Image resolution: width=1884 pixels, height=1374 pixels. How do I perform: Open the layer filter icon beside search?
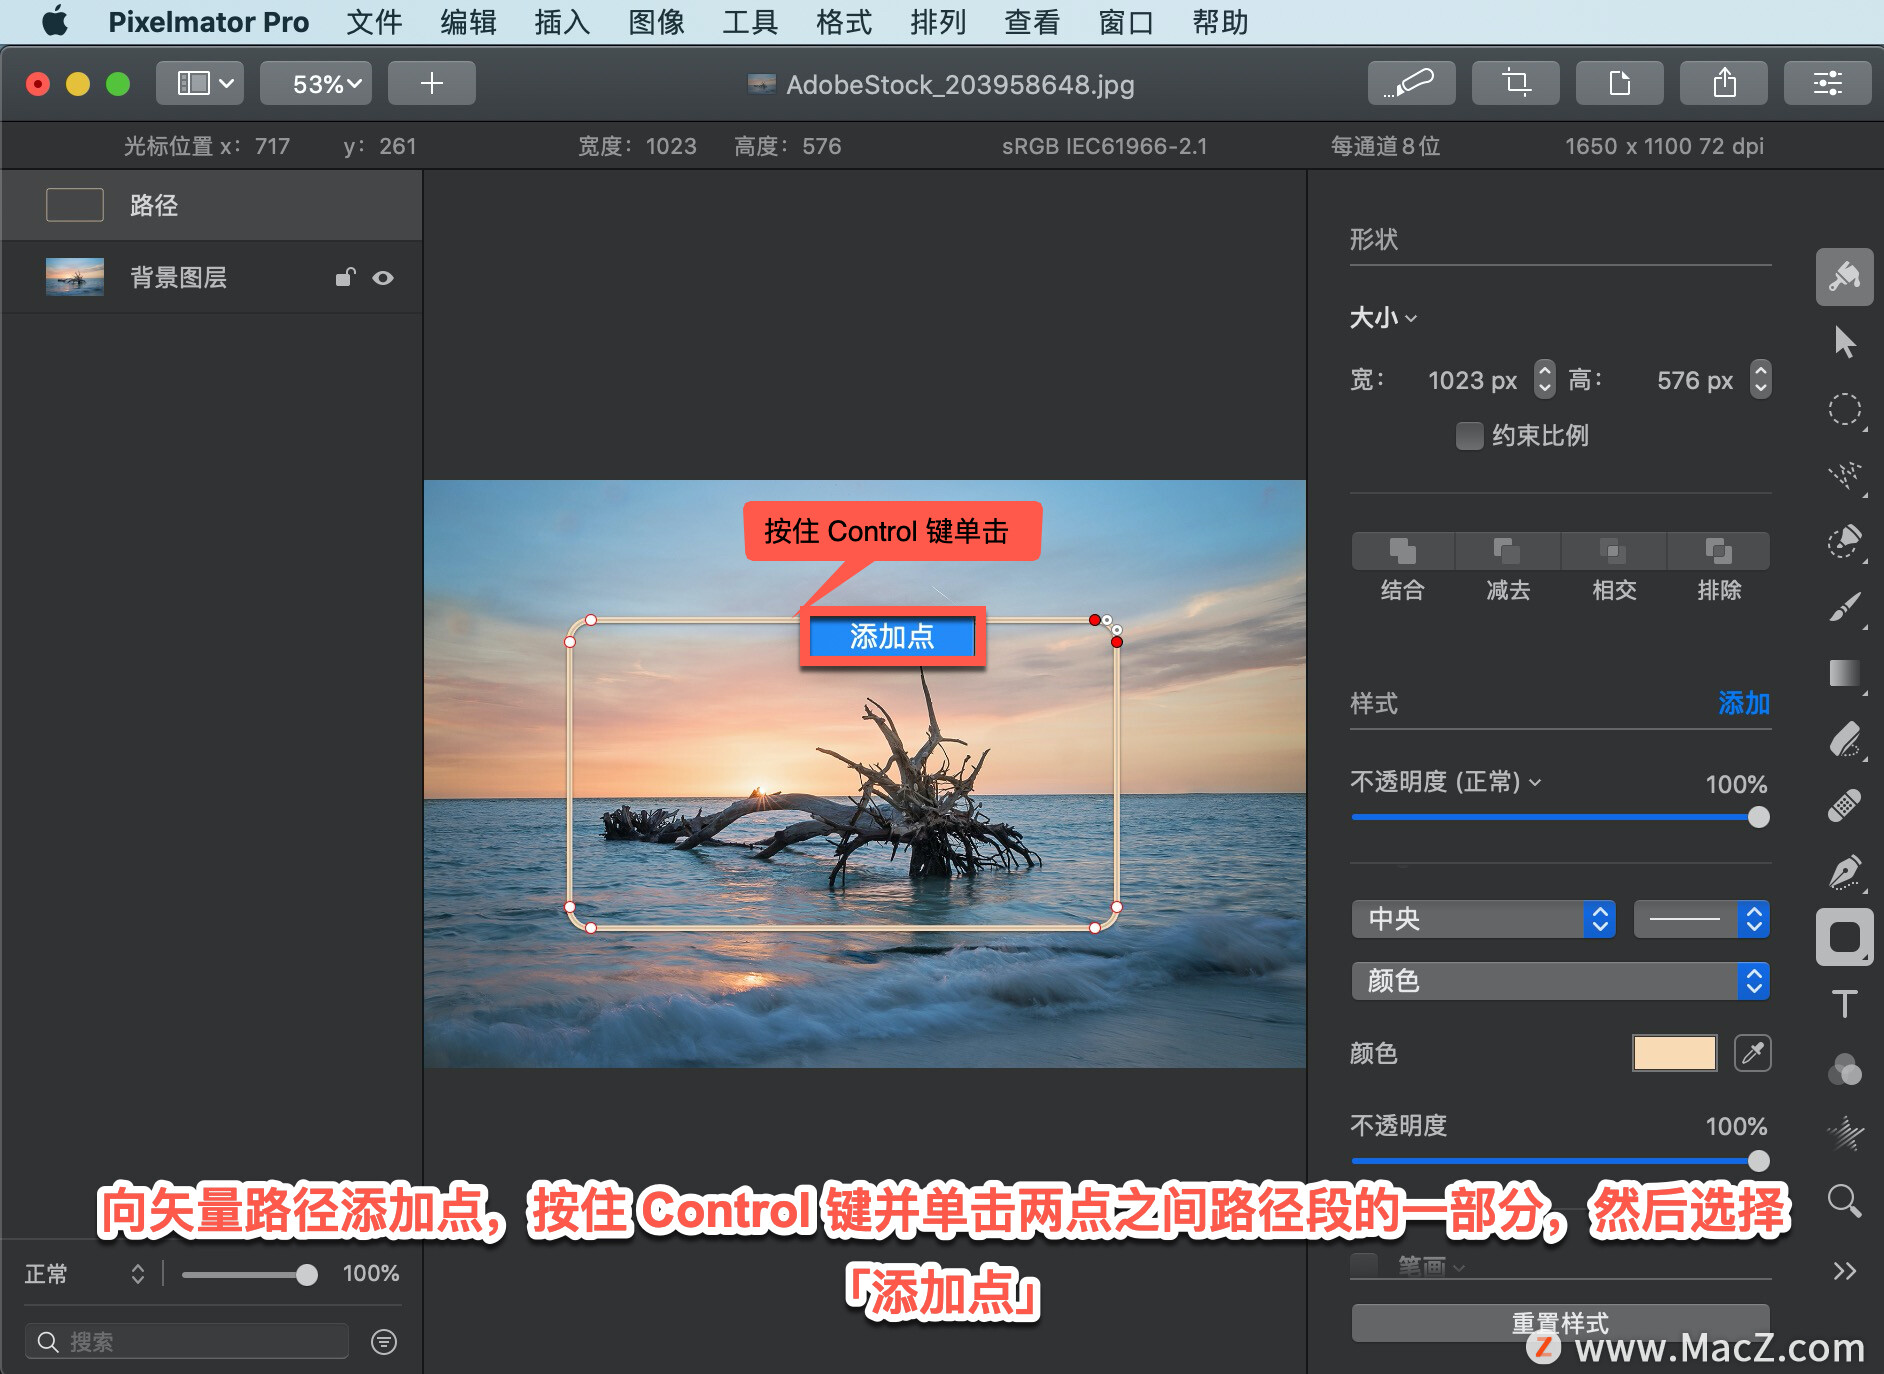click(x=384, y=1342)
